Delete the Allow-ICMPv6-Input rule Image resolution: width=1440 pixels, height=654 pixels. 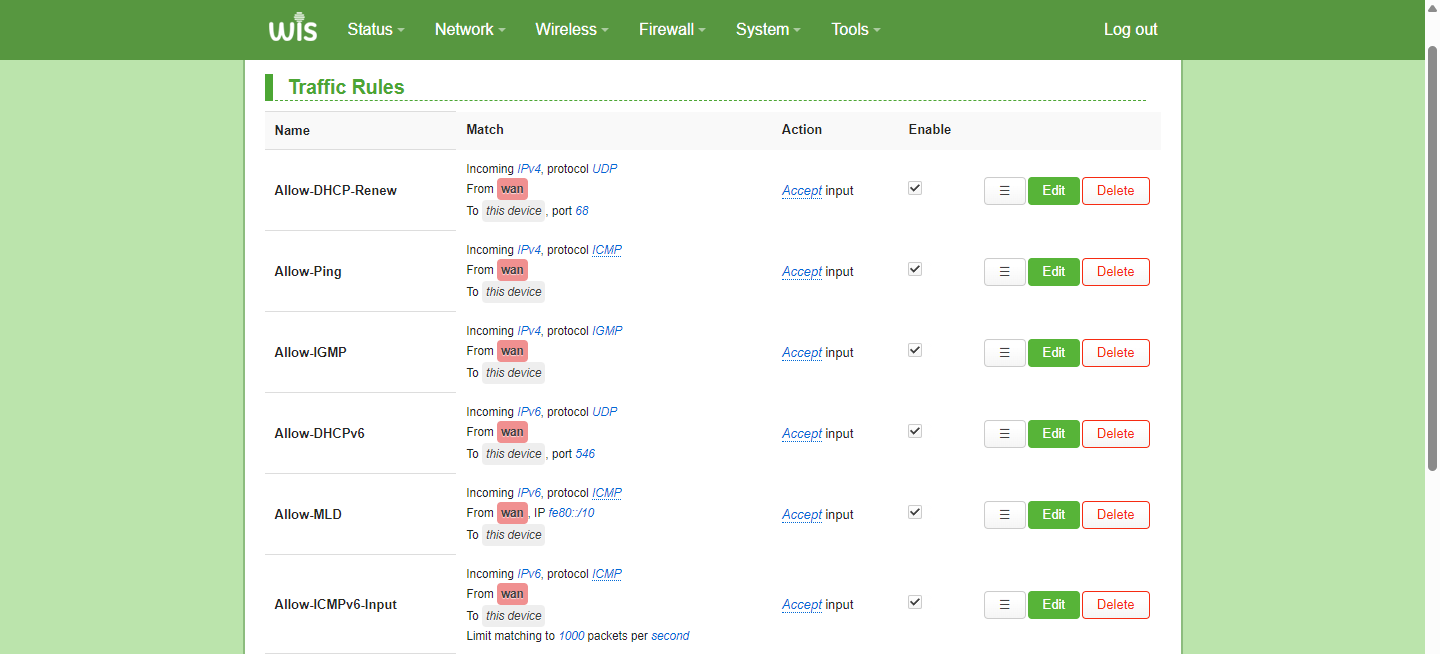click(1116, 605)
